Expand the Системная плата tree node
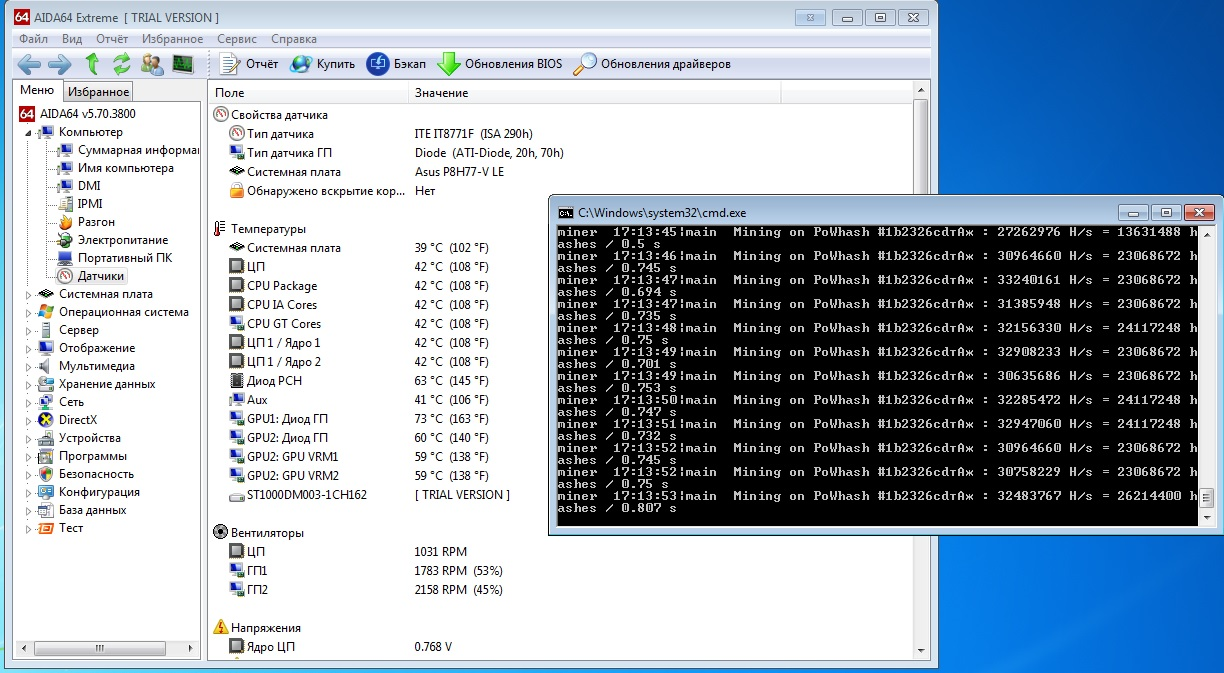 click(29, 294)
